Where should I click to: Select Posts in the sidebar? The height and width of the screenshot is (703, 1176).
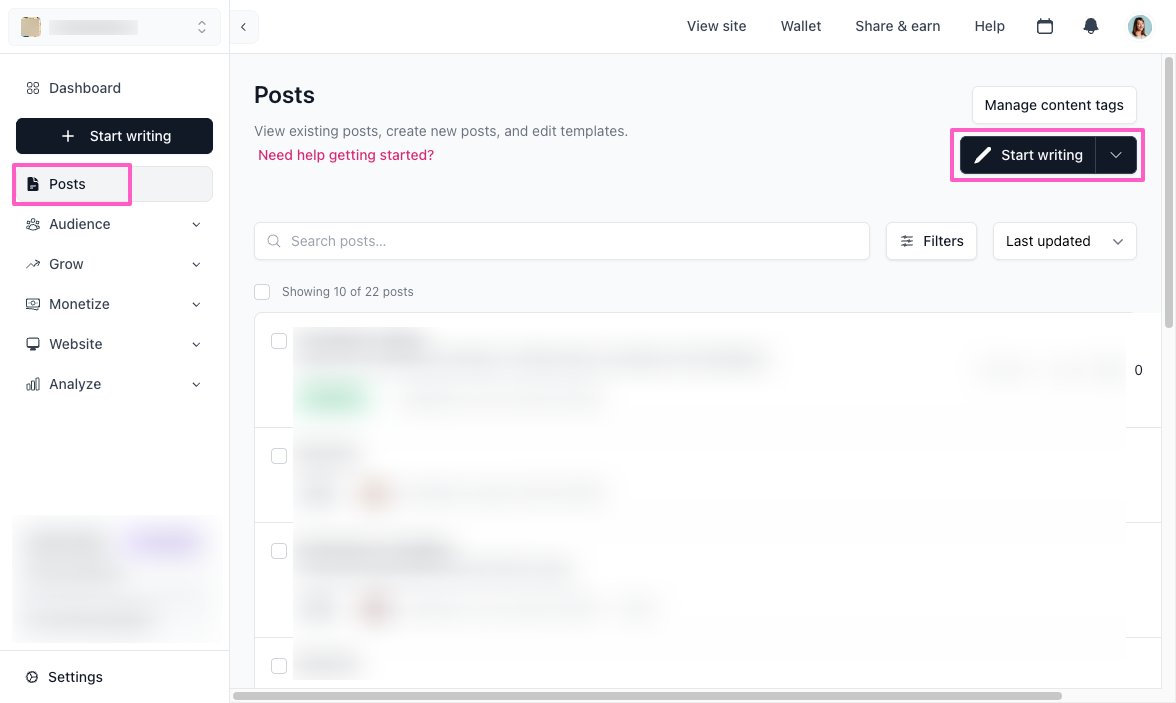click(x=68, y=184)
